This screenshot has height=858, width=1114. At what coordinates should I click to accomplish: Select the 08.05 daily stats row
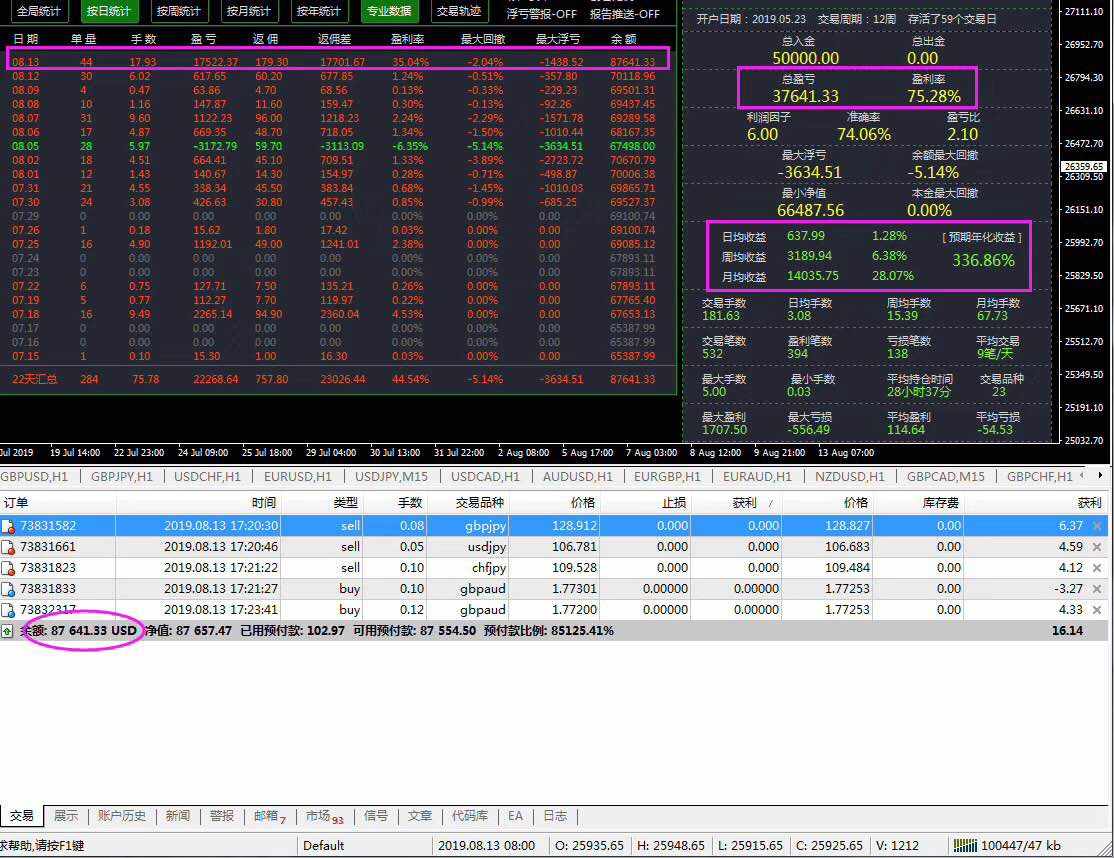(x=334, y=146)
